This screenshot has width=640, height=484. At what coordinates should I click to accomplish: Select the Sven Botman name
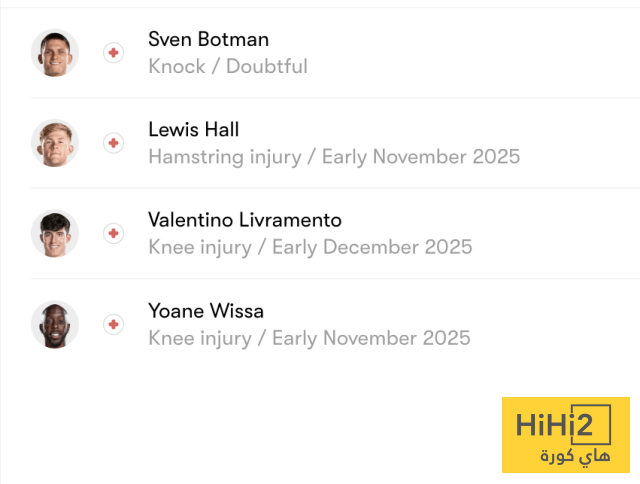click(208, 40)
